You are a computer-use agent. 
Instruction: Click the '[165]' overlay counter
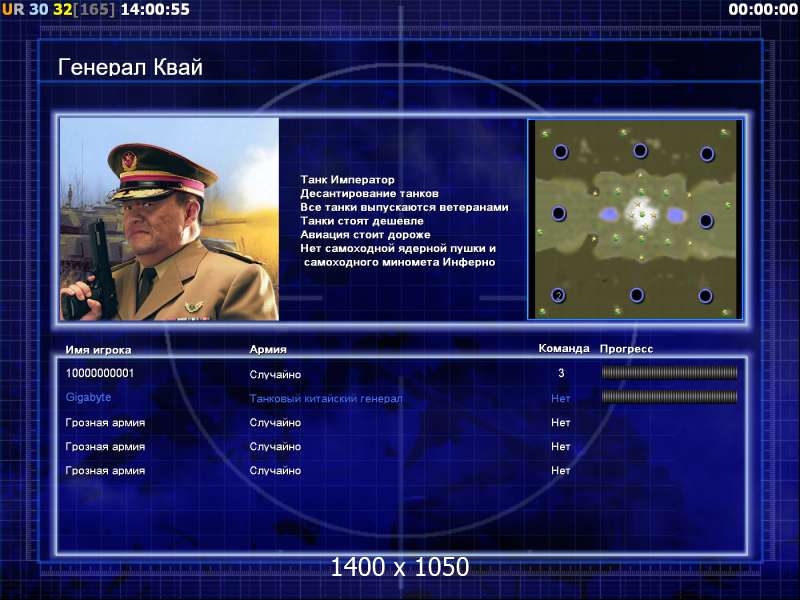point(94,9)
